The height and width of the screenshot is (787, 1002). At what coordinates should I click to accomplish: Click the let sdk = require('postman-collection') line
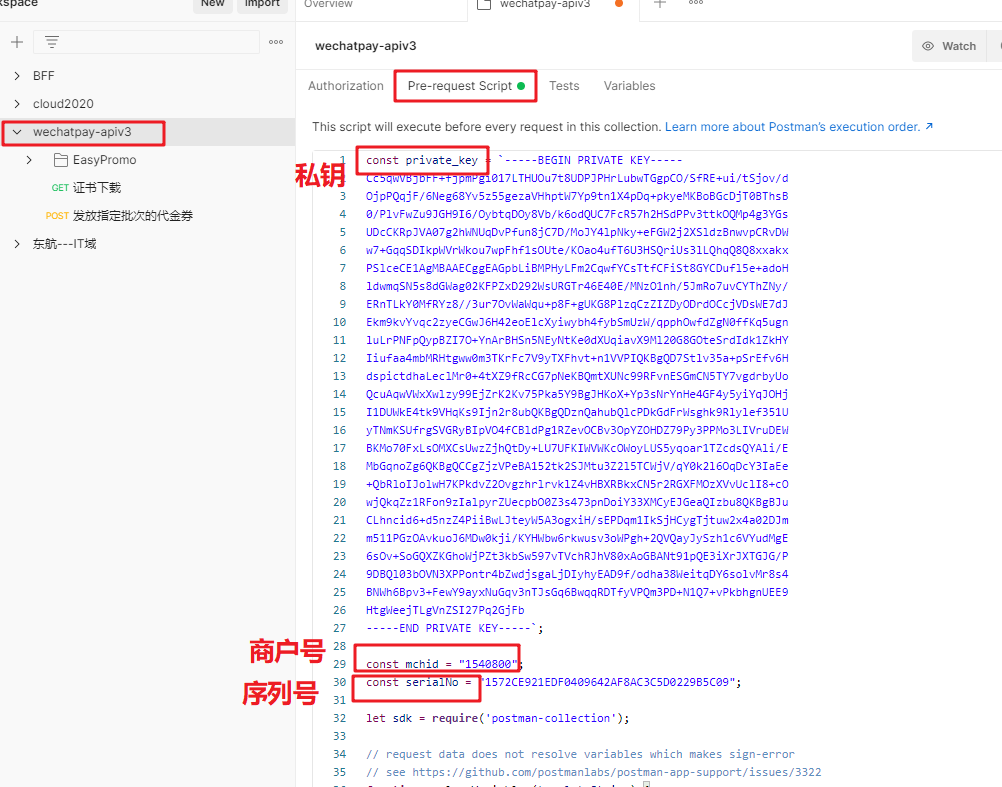click(497, 719)
